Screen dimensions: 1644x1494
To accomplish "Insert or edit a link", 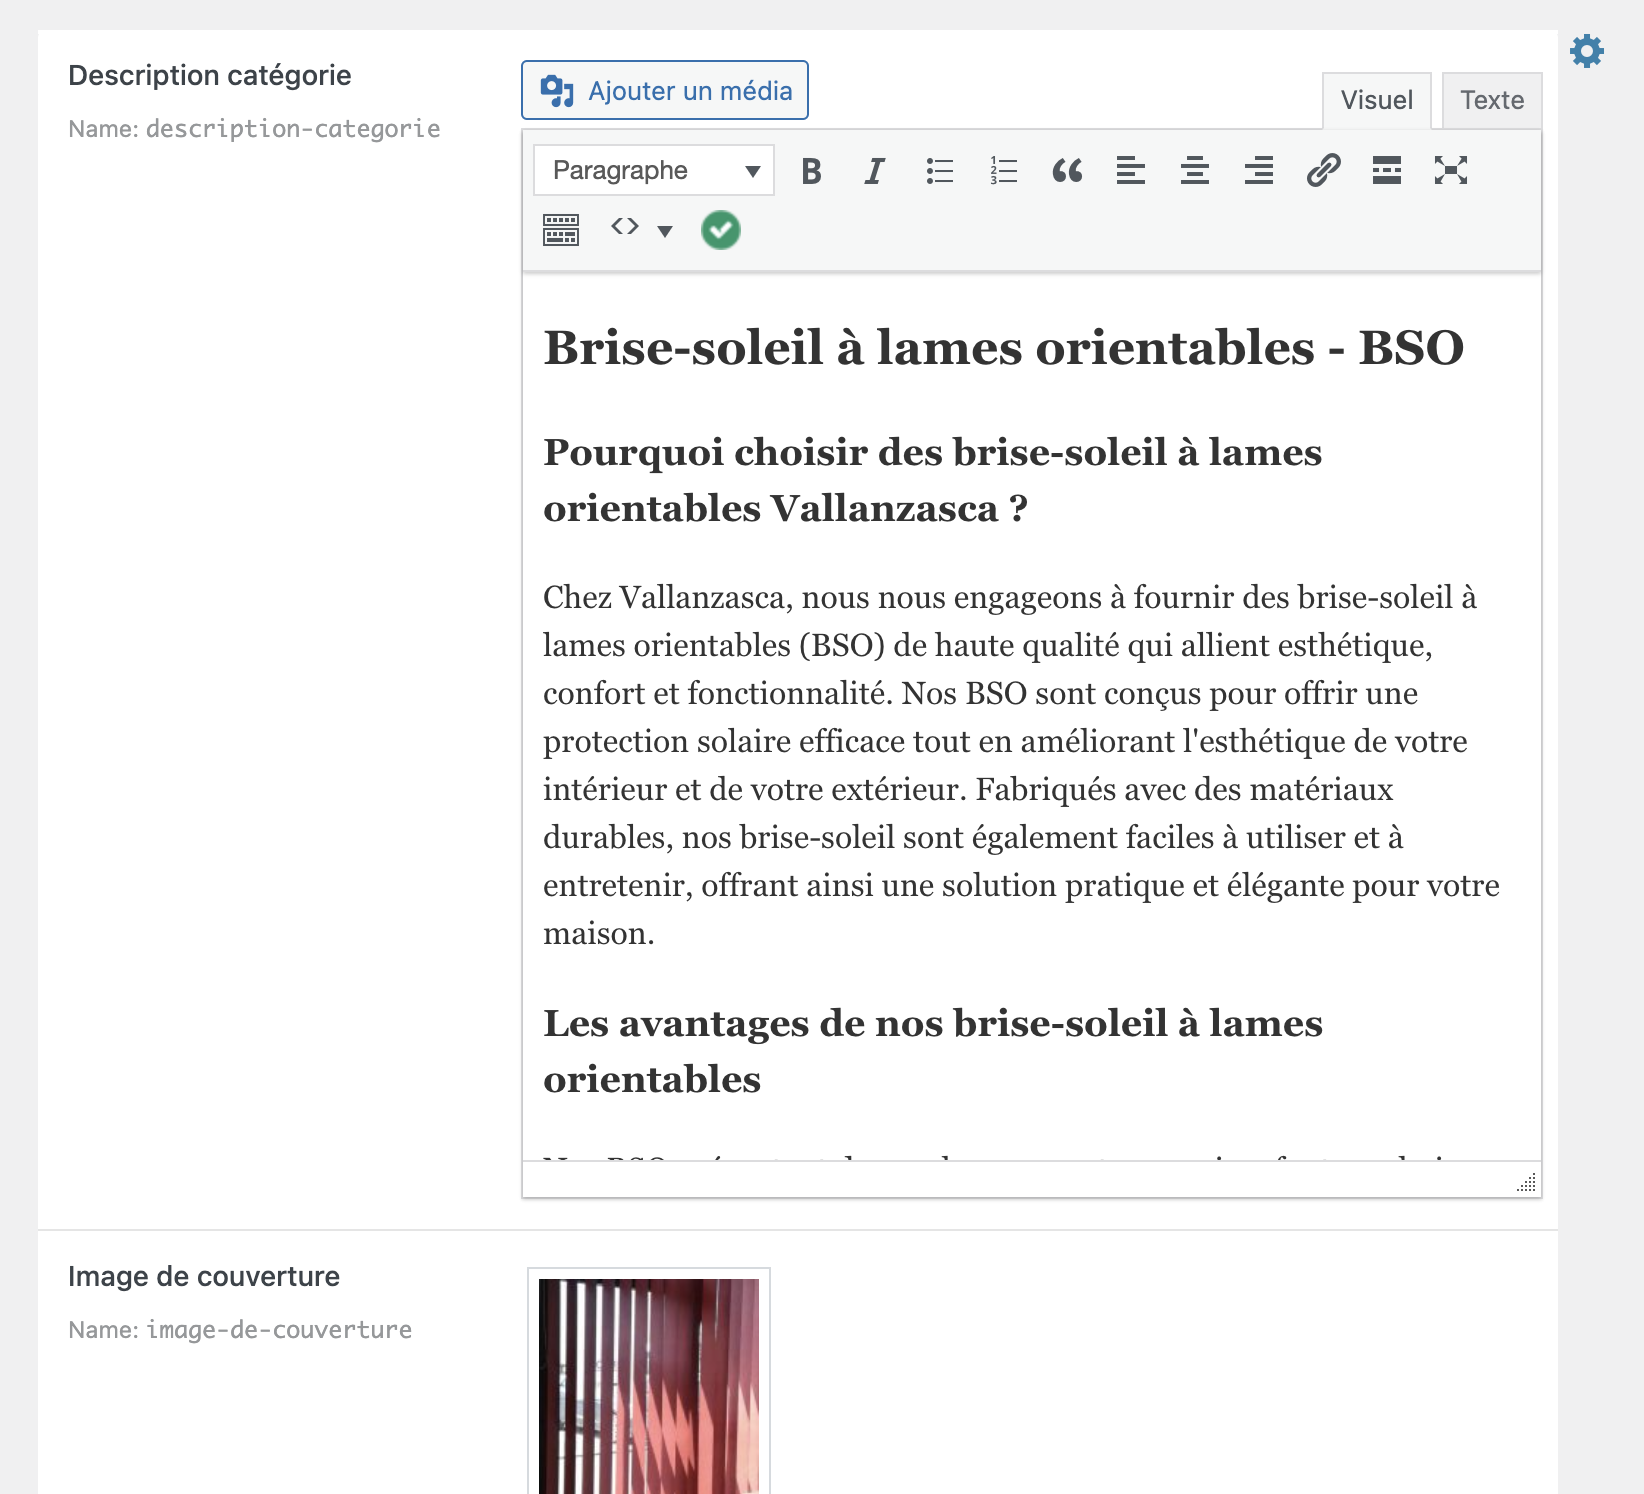I will [x=1323, y=171].
